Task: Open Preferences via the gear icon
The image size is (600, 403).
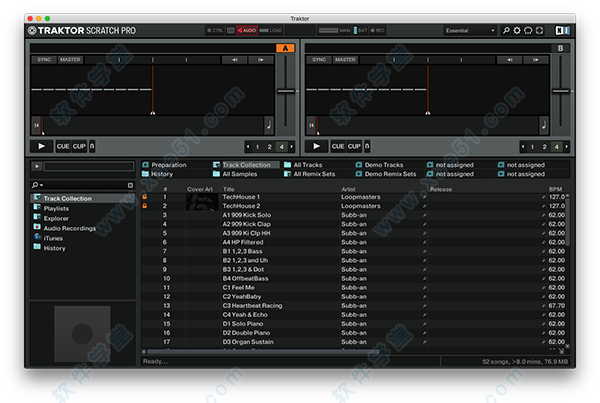Action: coord(517,30)
